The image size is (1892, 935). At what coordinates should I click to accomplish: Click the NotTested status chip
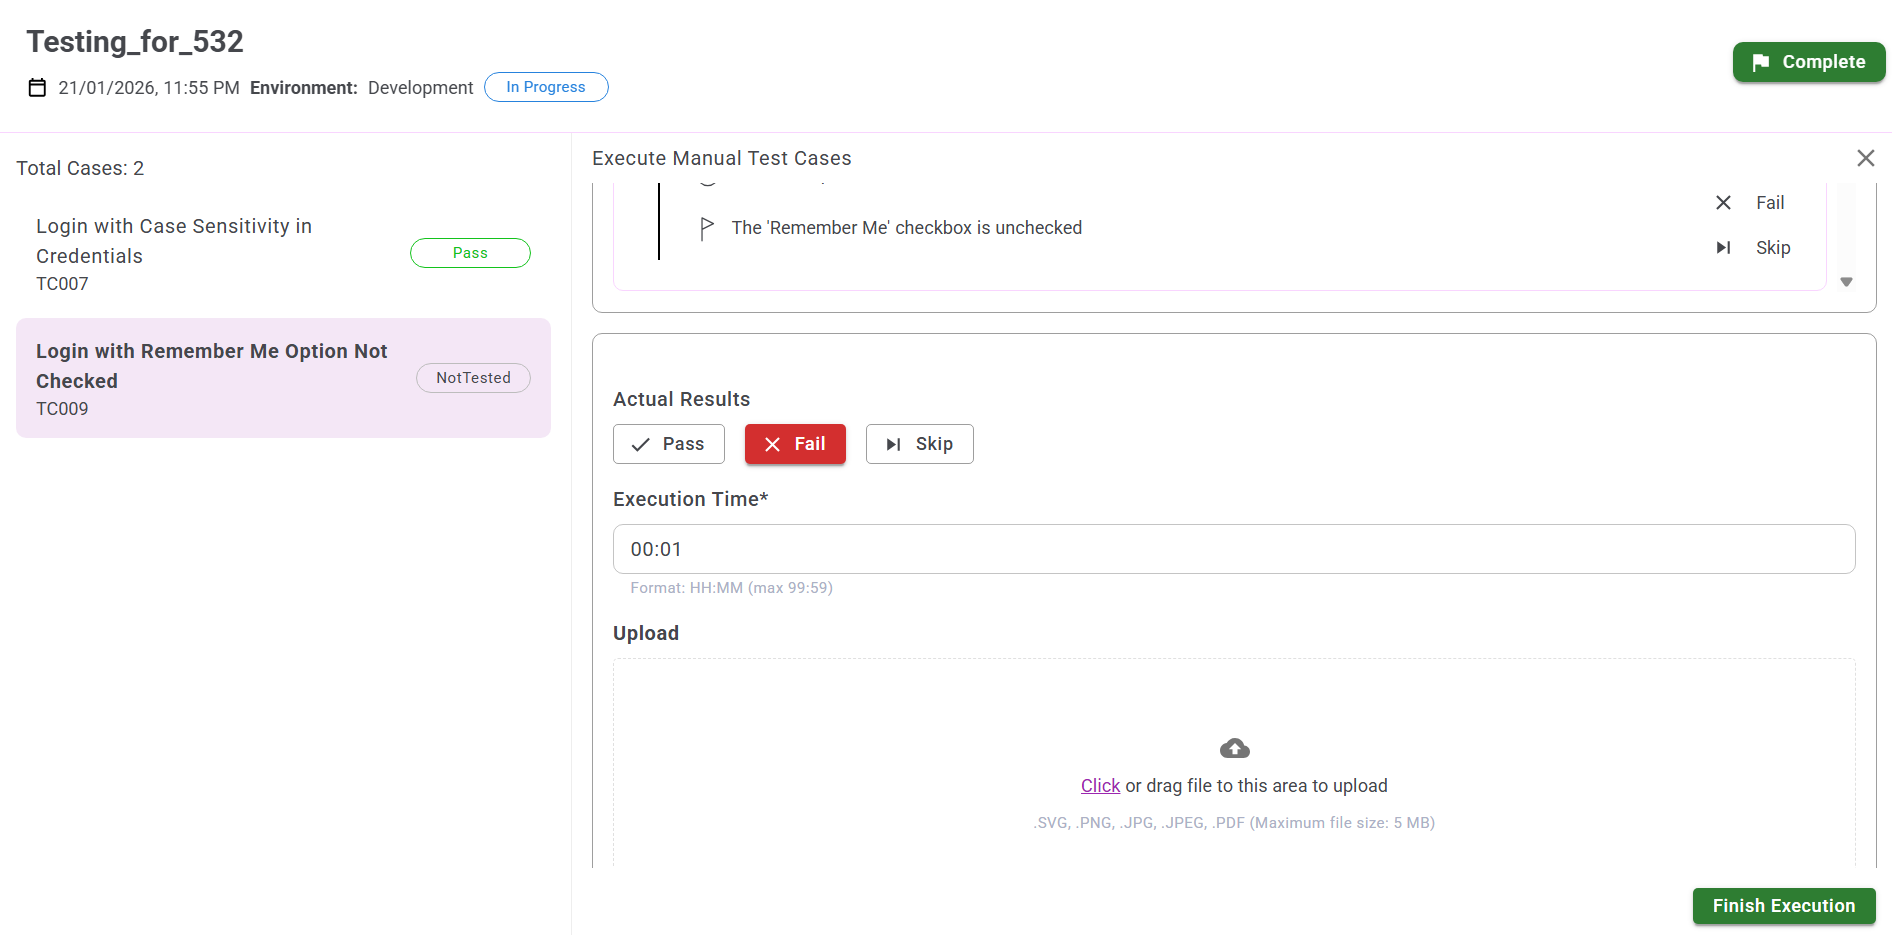pyautogui.click(x=473, y=378)
